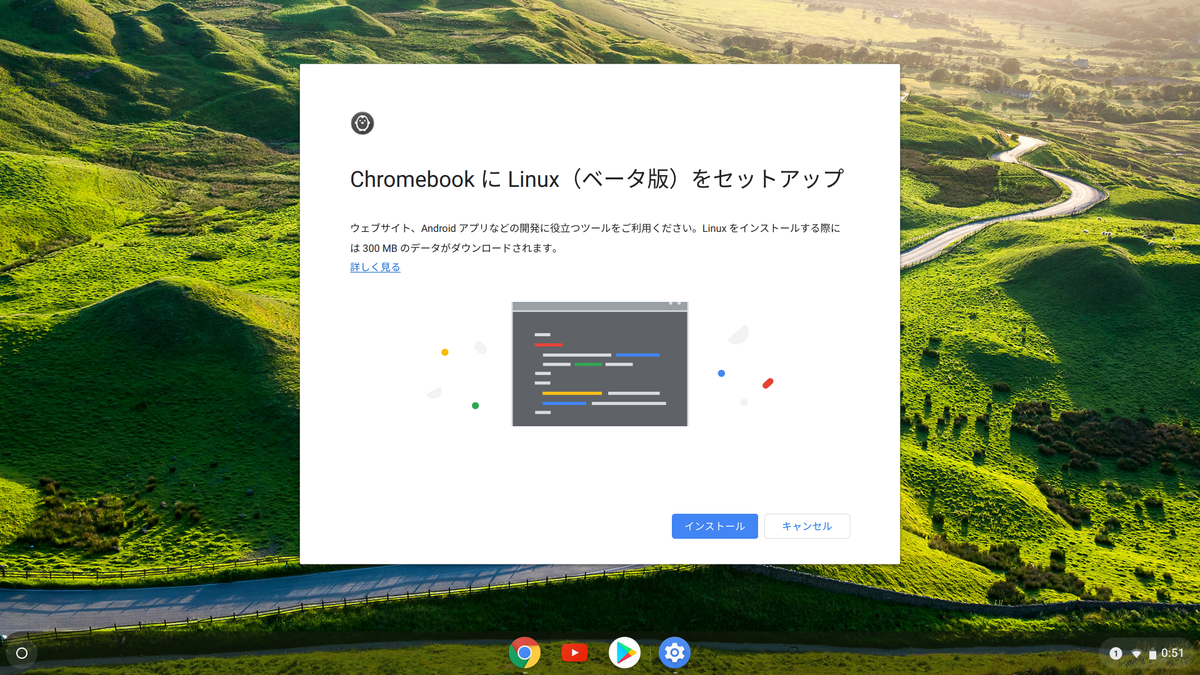The width and height of the screenshot is (1200, 675).
Task: Open the Google Play Store shelf icon
Action: (624, 653)
